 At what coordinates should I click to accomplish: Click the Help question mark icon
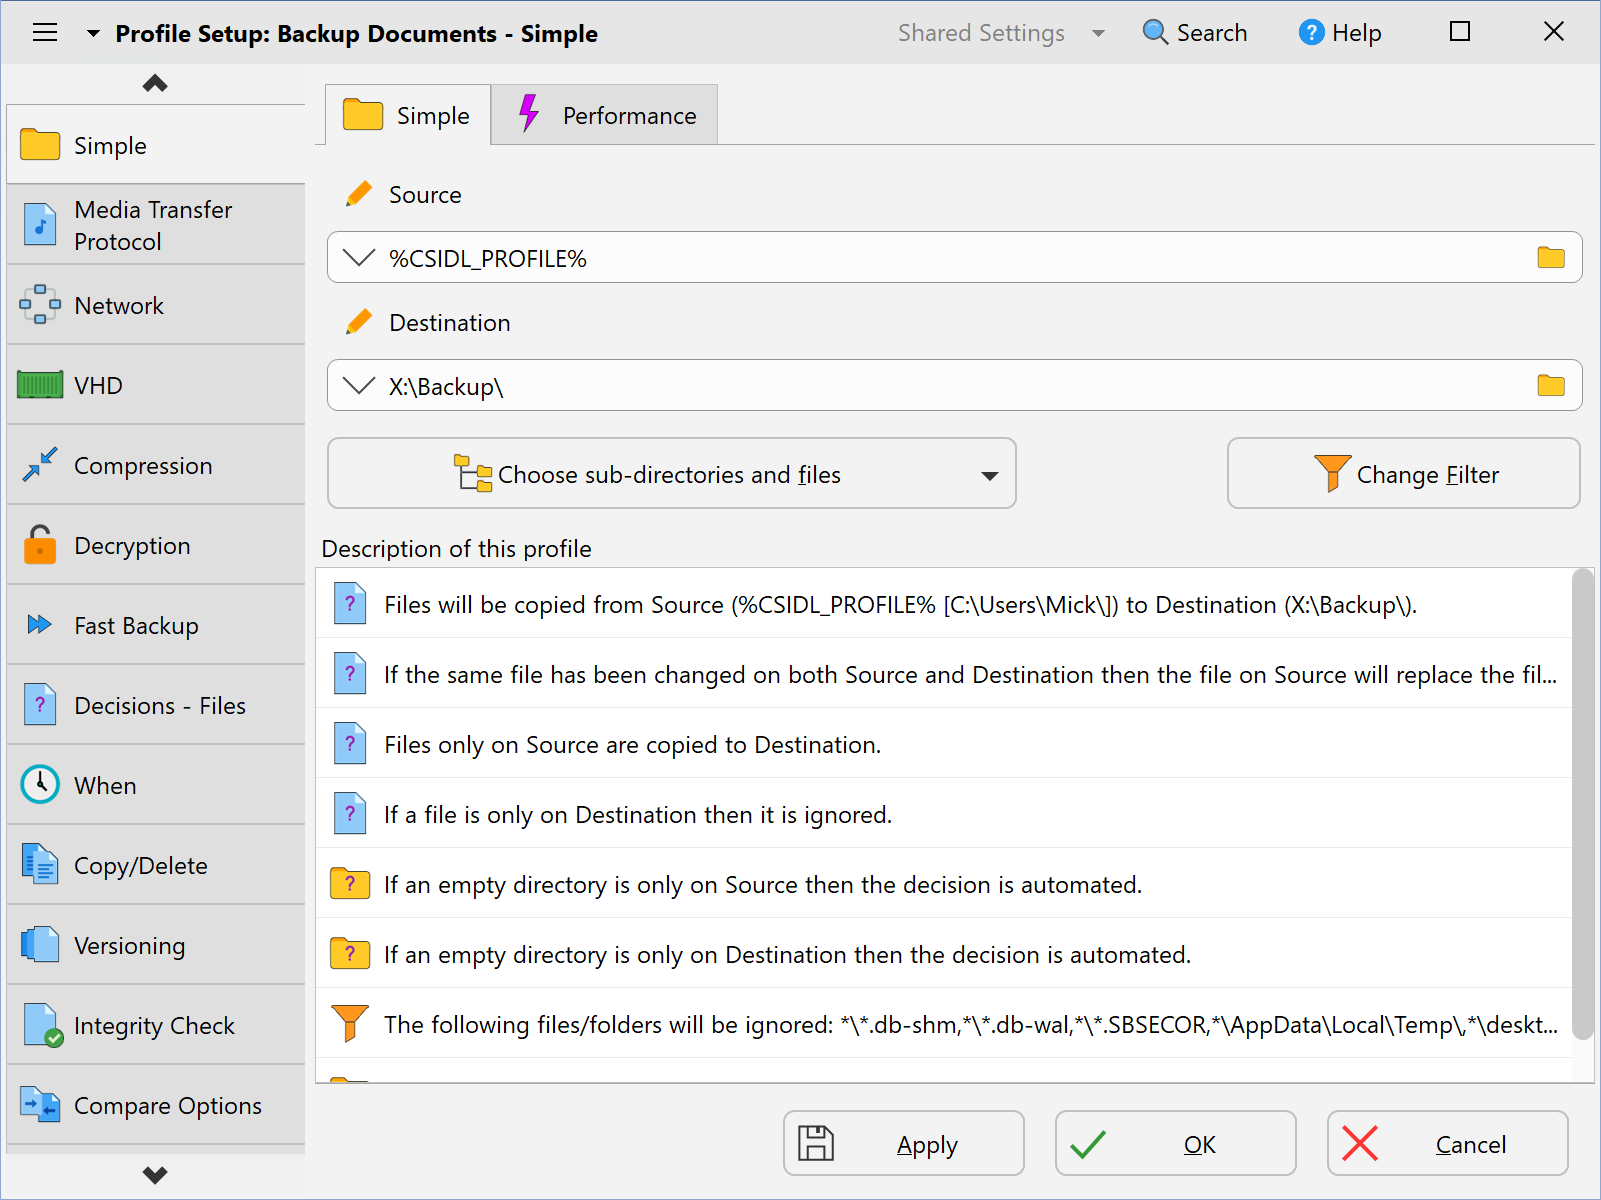tap(1310, 32)
